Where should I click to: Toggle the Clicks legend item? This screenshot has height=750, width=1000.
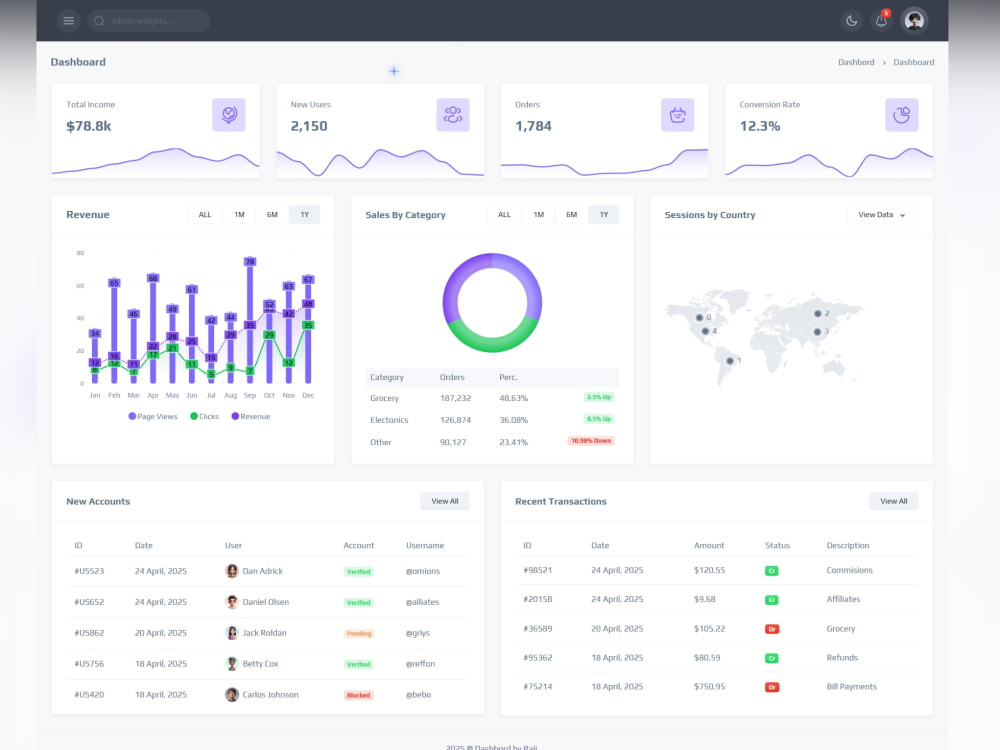click(x=204, y=416)
